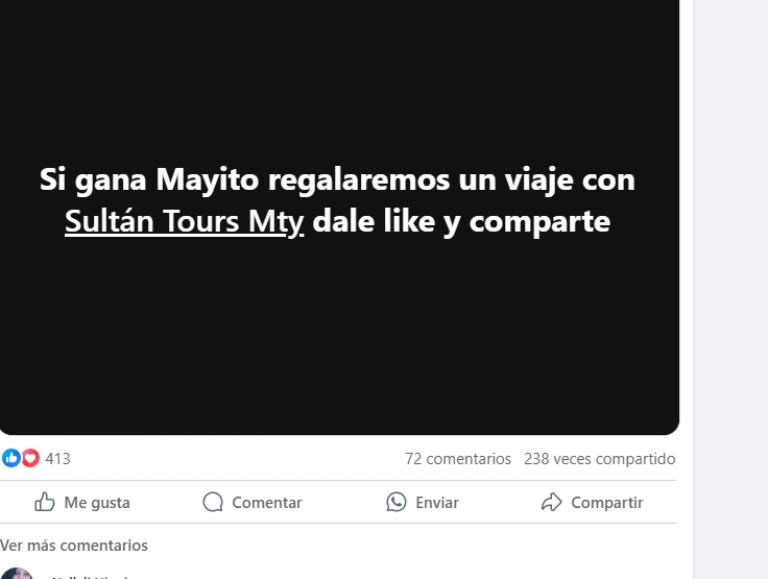Image resolution: width=768 pixels, height=579 pixels.
Task: Open the Sultán Tours Mty page link
Action: 184,221
